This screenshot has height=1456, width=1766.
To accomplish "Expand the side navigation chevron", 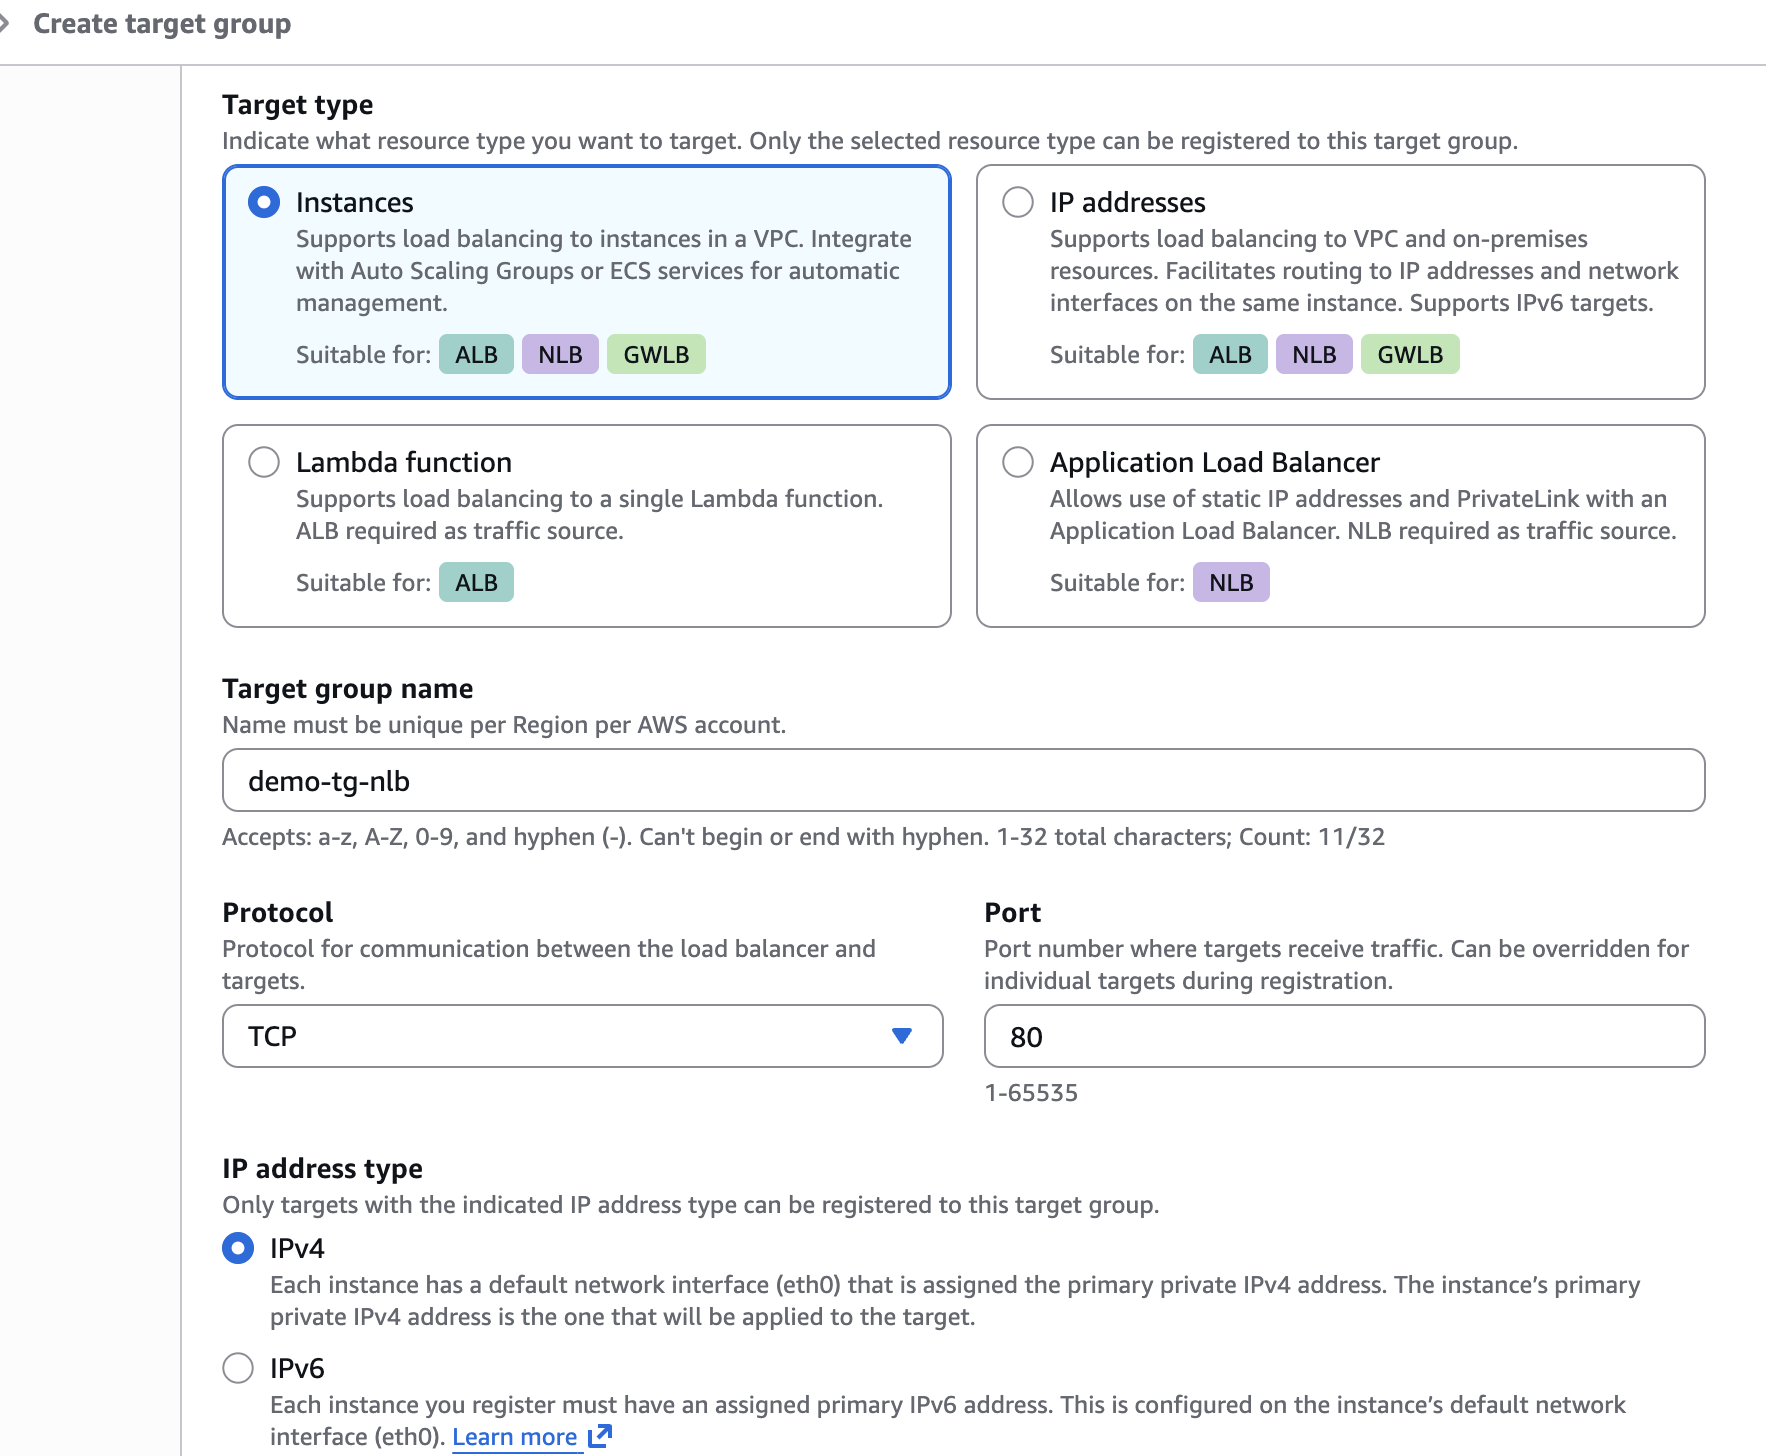I will click(x=5, y=23).
